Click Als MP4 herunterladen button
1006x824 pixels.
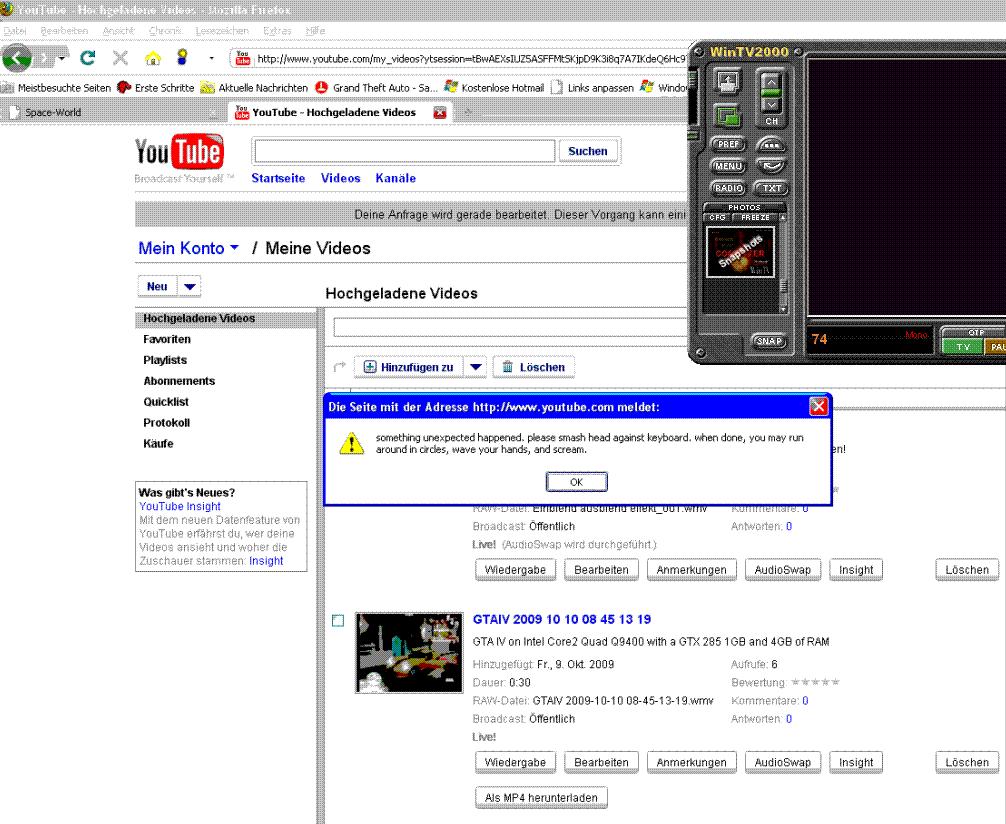click(541, 798)
